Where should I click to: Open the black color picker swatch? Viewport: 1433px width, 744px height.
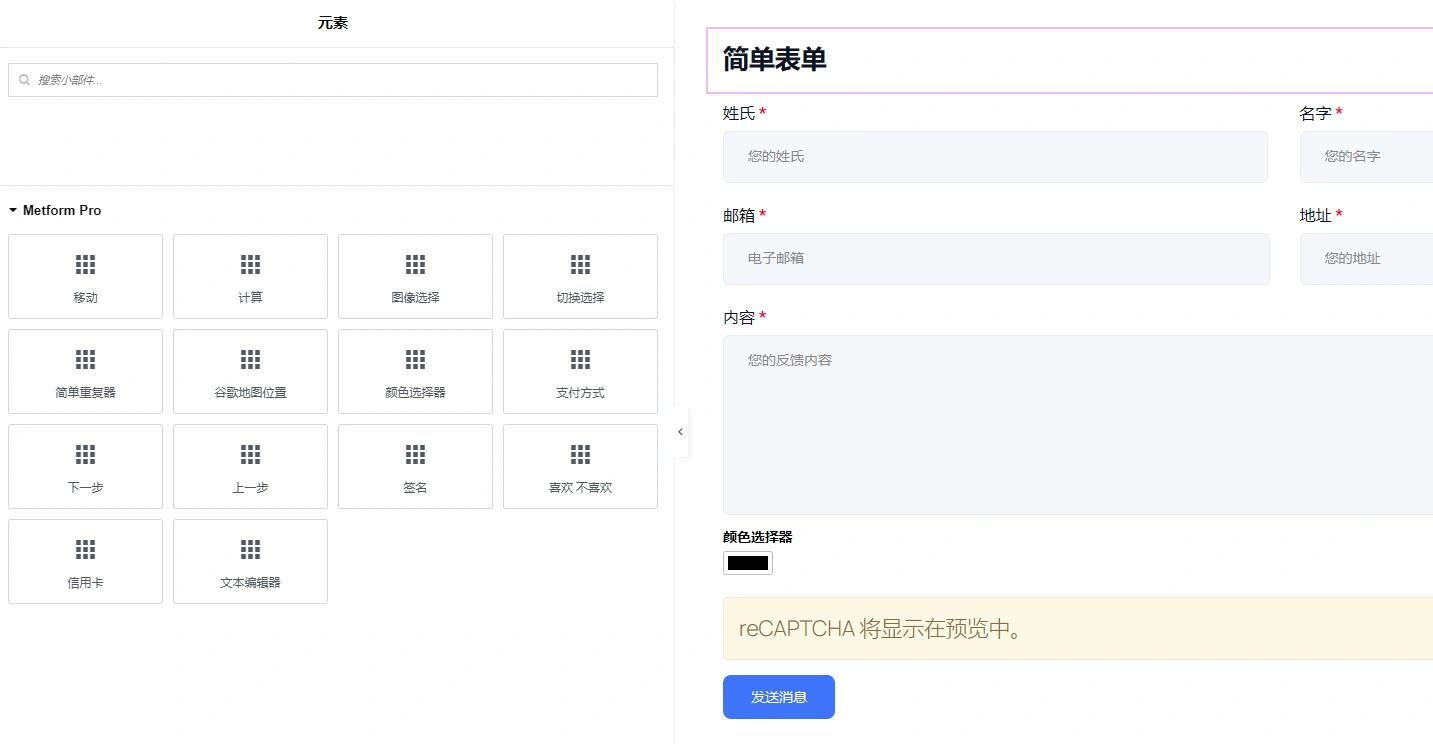[x=747, y=563]
